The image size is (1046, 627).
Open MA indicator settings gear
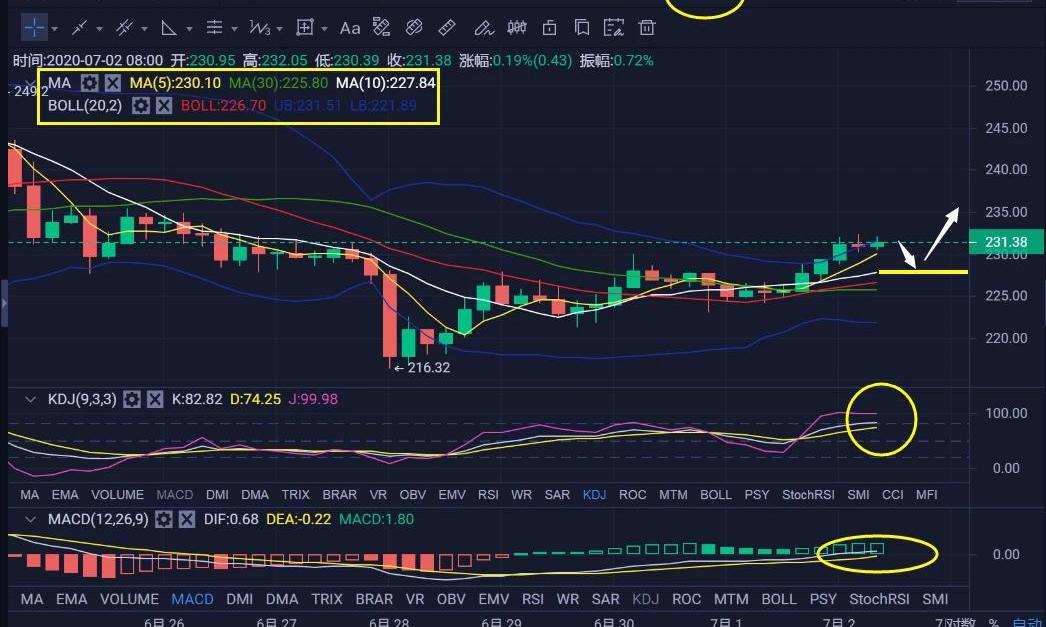[90, 83]
